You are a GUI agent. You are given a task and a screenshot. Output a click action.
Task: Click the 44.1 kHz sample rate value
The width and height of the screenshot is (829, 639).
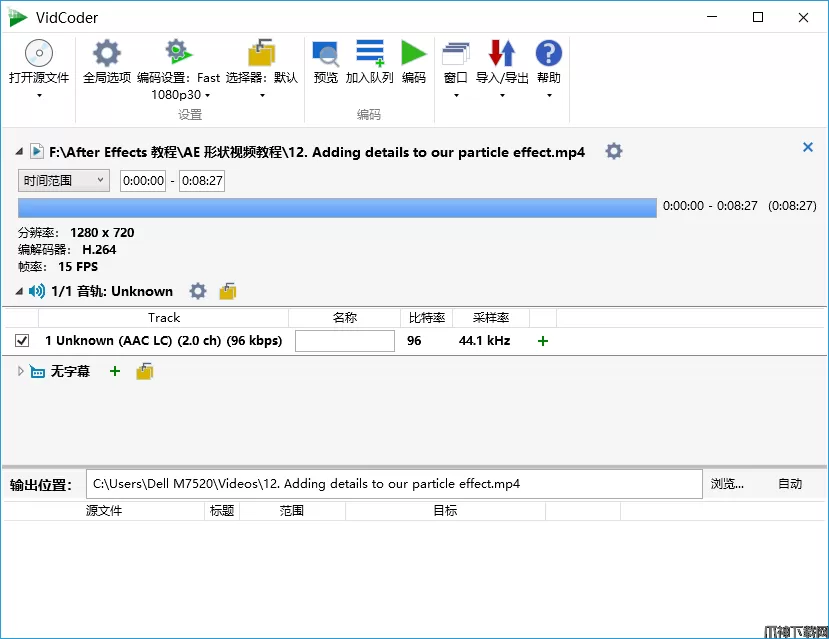(484, 341)
